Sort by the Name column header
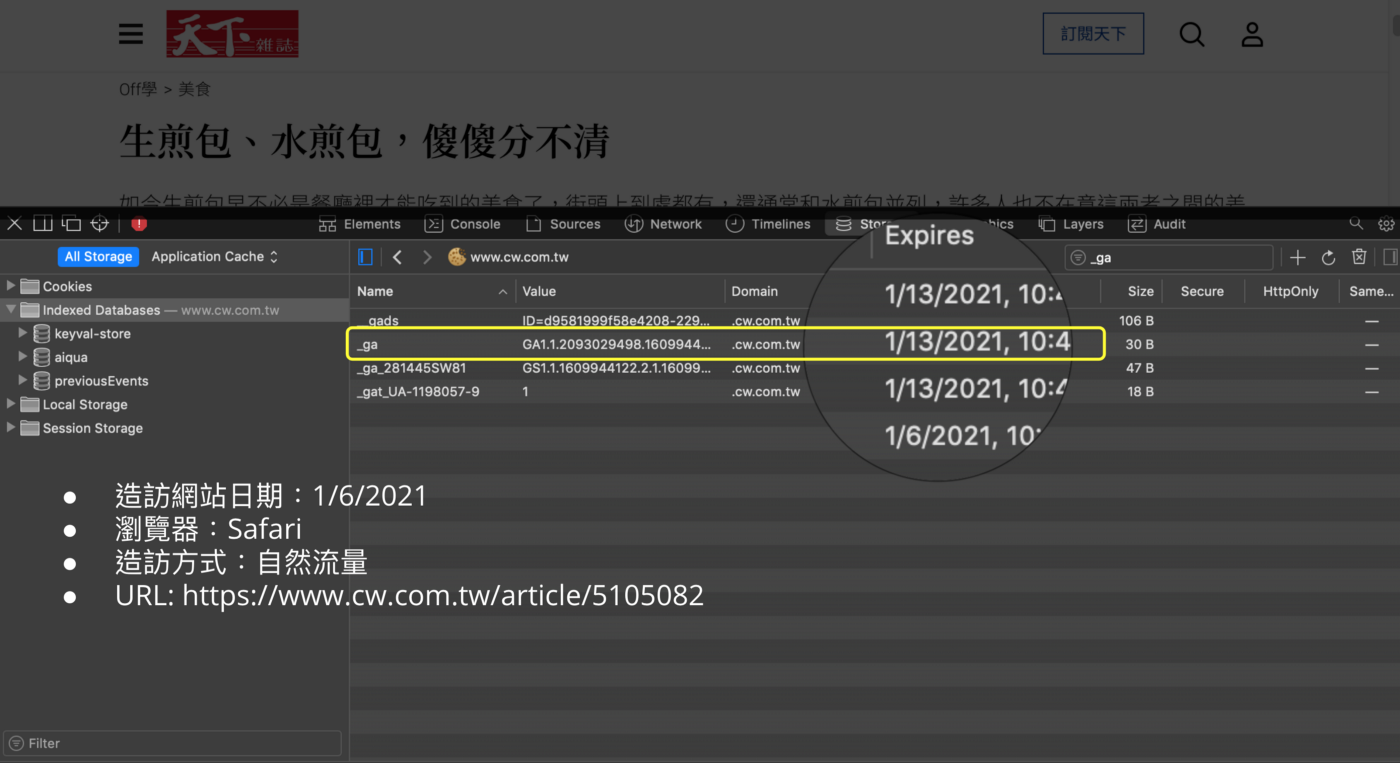 coord(432,291)
